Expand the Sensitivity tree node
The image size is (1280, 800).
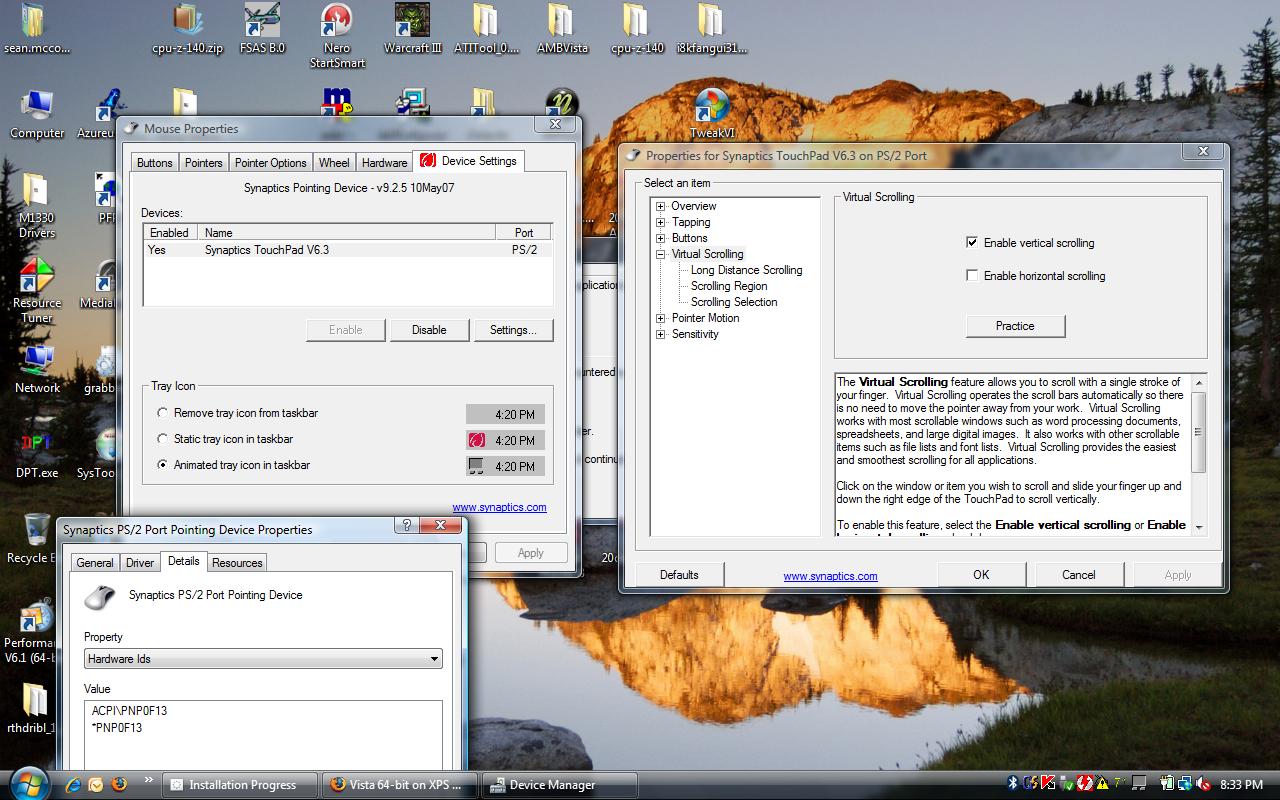coord(661,335)
